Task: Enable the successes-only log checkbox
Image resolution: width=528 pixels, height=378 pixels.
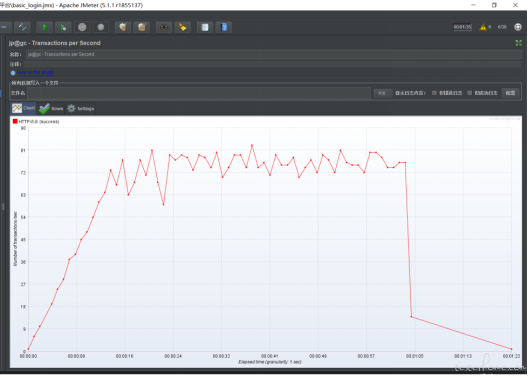Action: [x=470, y=93]
